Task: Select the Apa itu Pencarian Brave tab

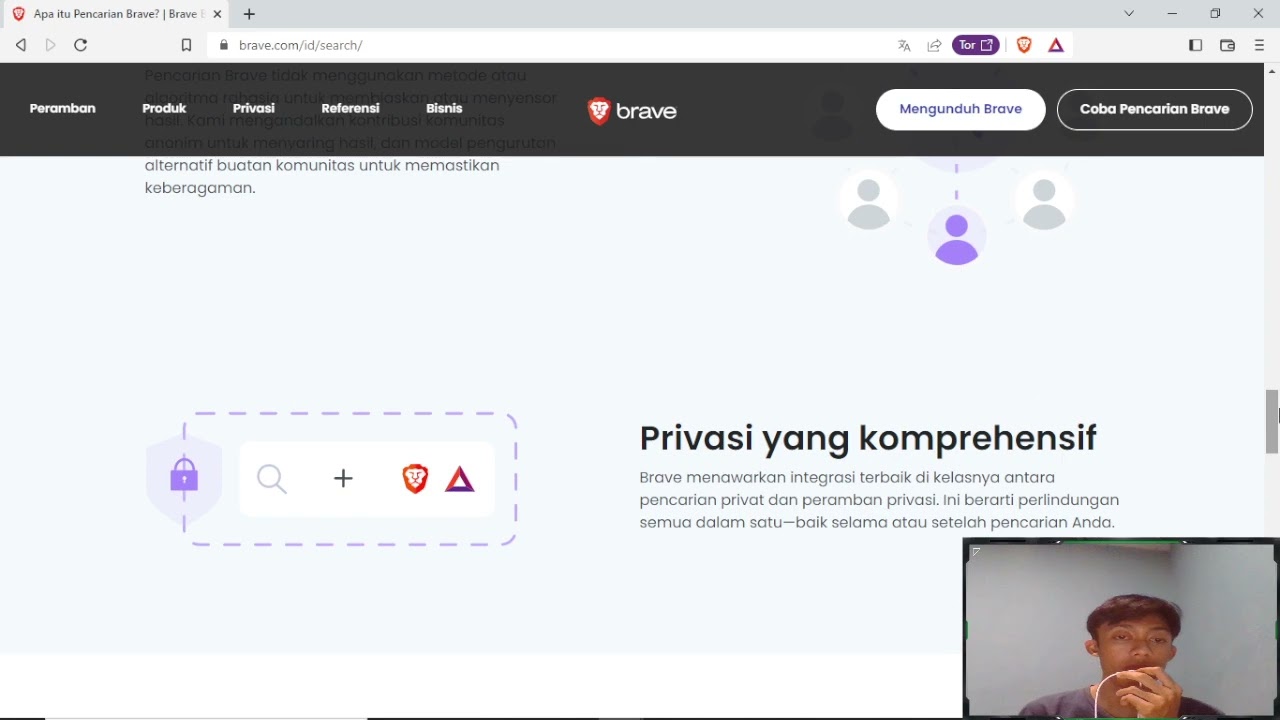Action: 115,14
